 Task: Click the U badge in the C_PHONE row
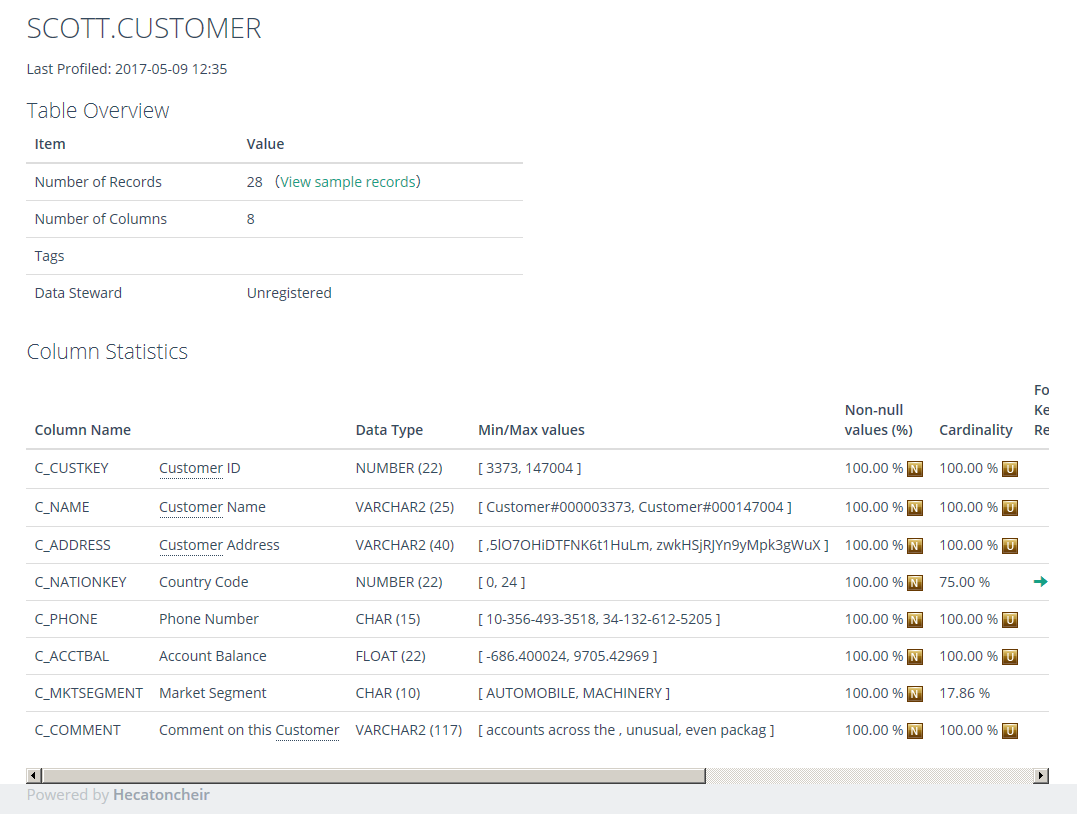point(1009,620)
